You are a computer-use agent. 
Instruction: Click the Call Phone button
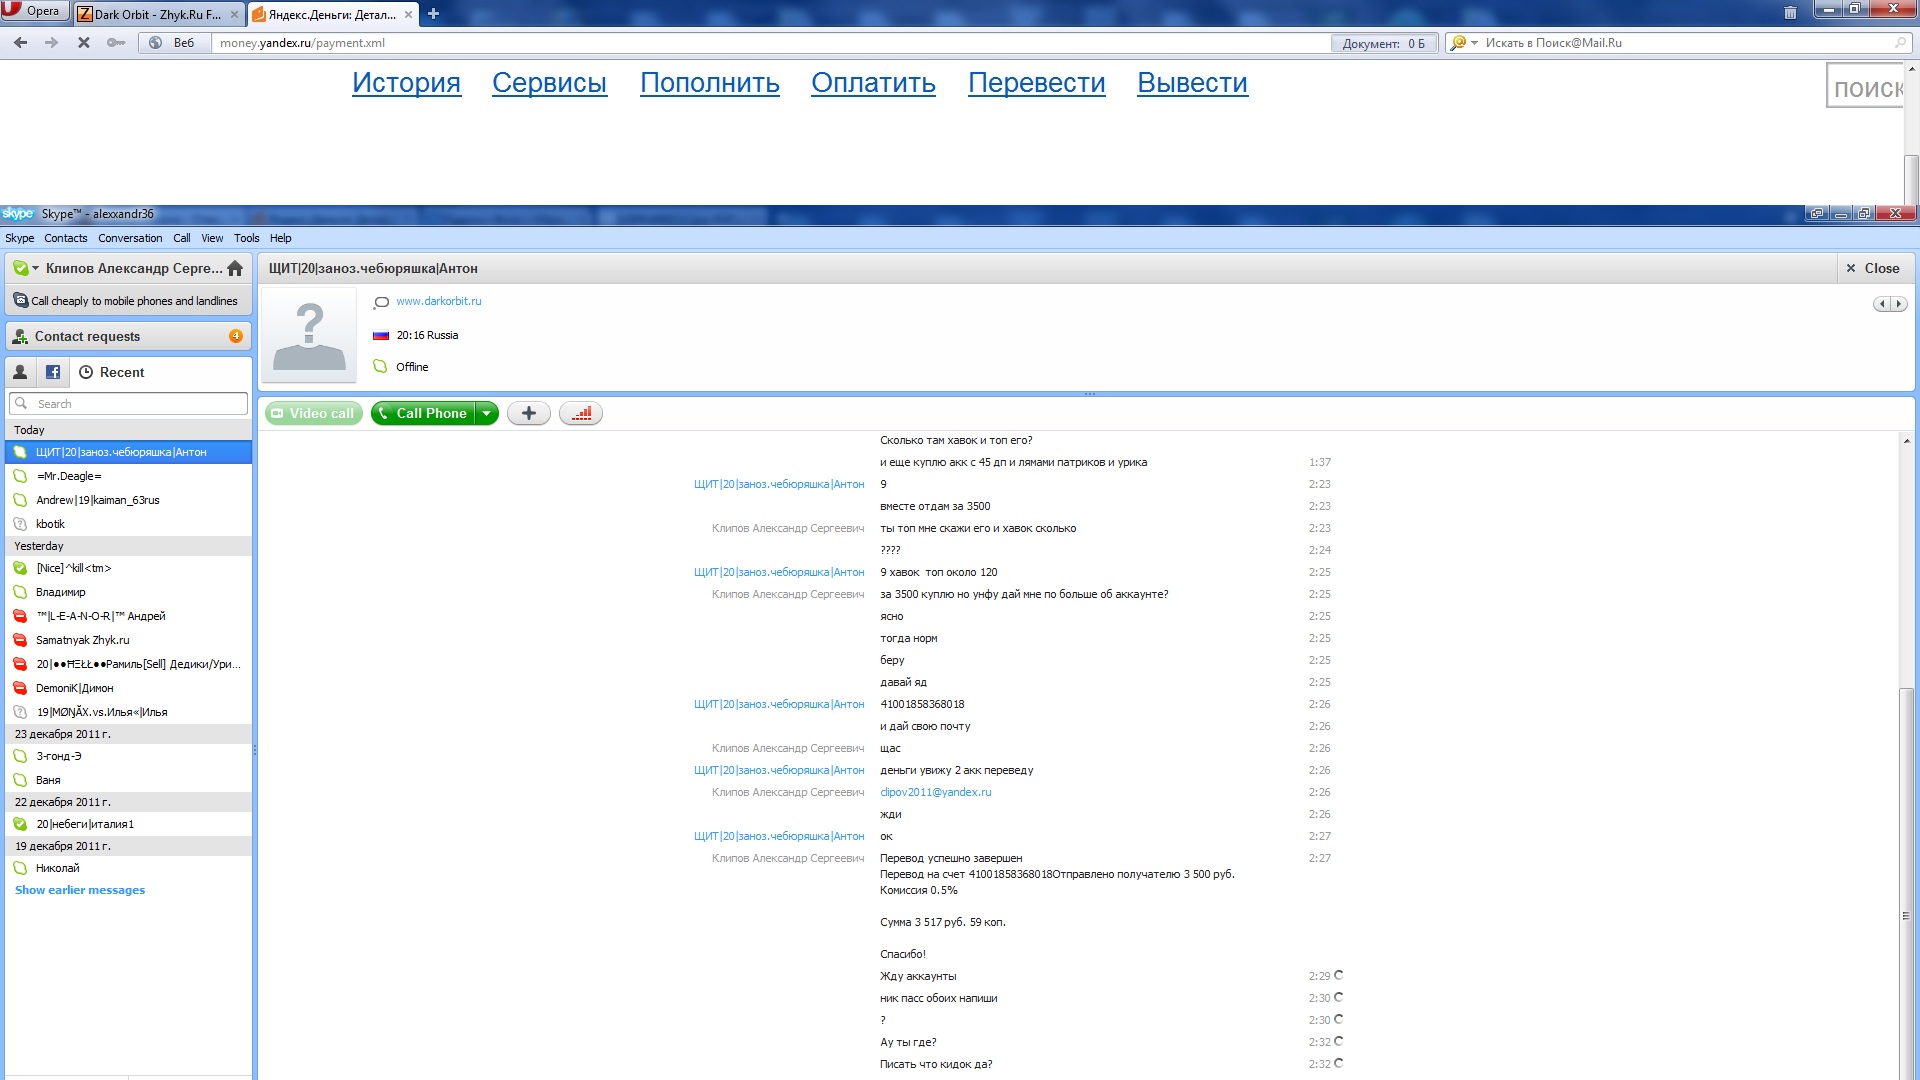[x=422, y=413]
